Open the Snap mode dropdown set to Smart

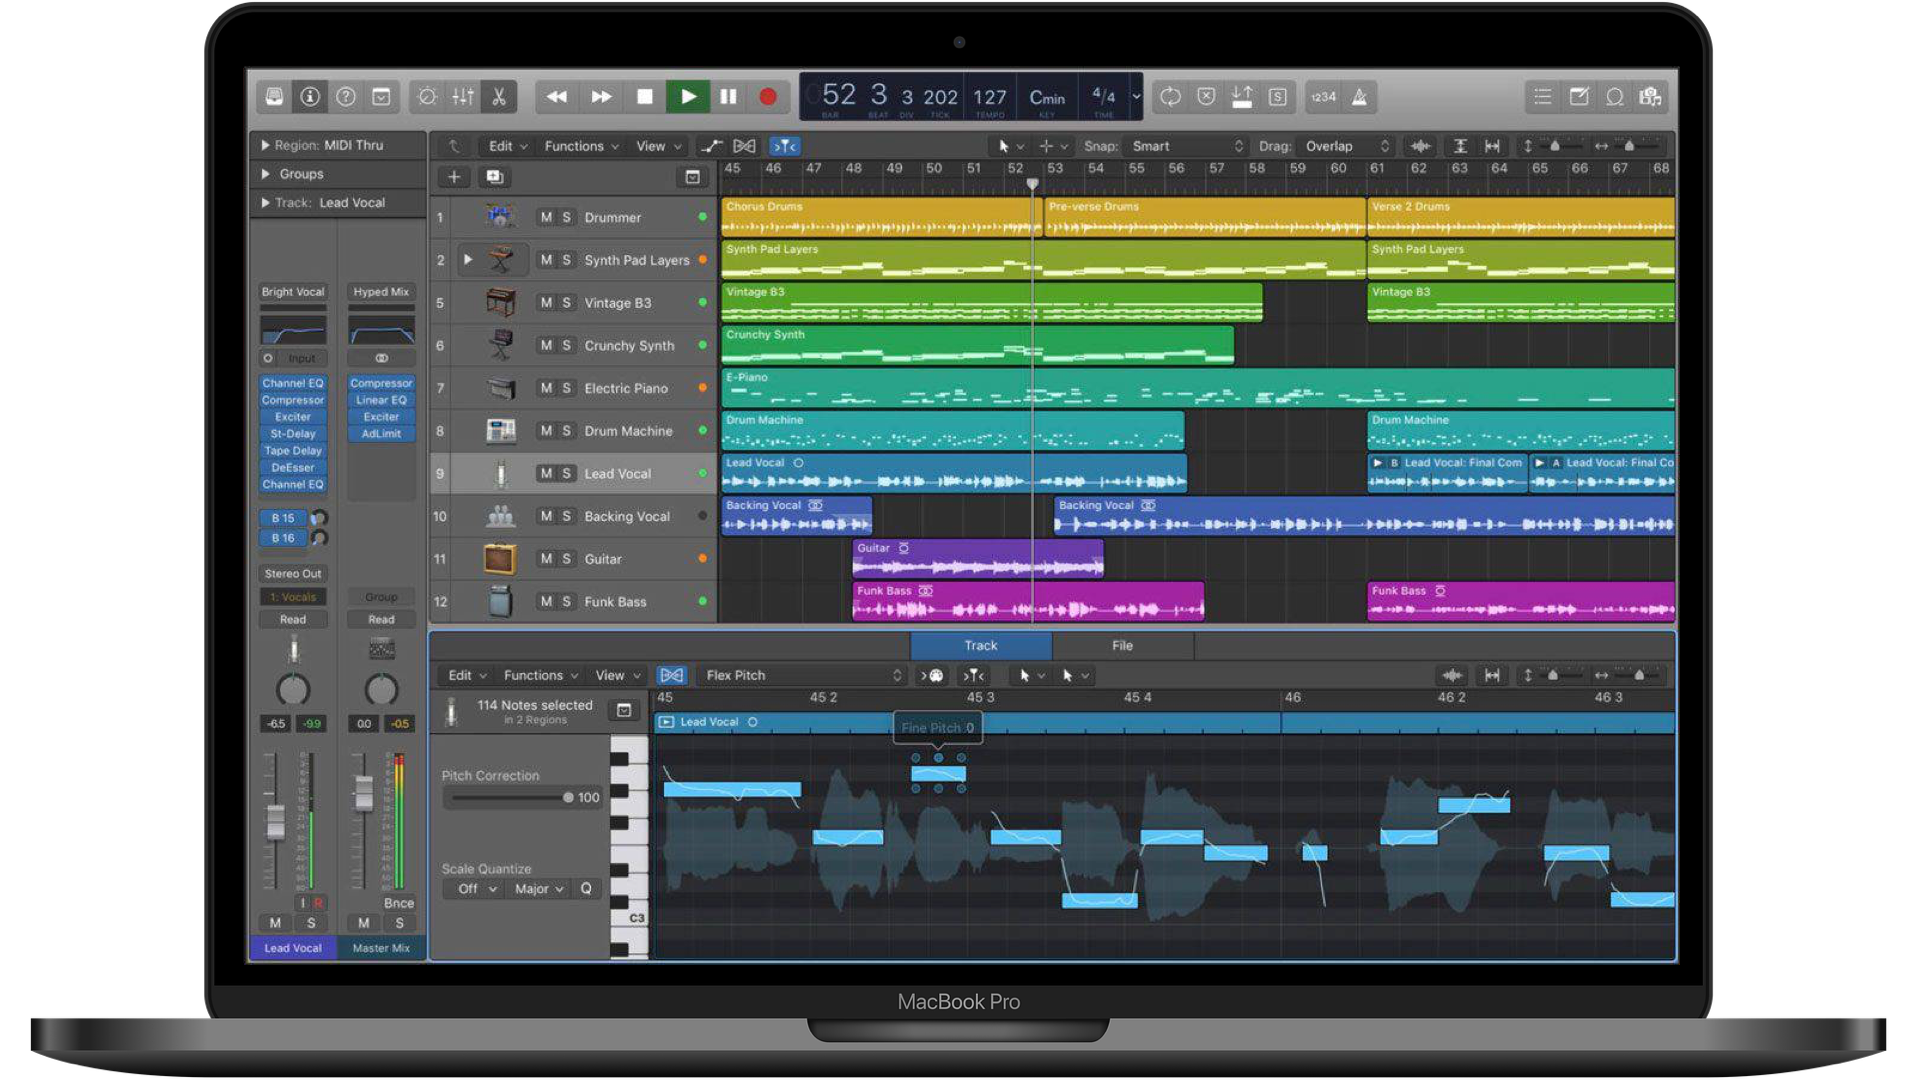tap(1185, 146)
